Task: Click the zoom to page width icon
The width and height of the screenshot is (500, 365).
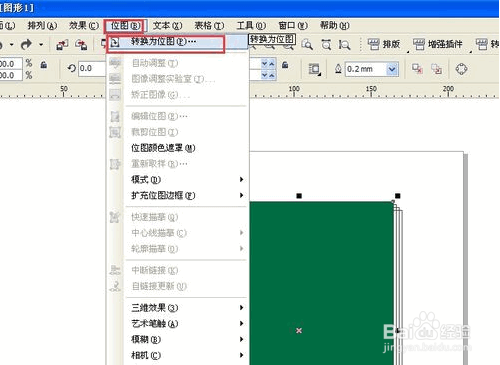Action: (344, 44)
